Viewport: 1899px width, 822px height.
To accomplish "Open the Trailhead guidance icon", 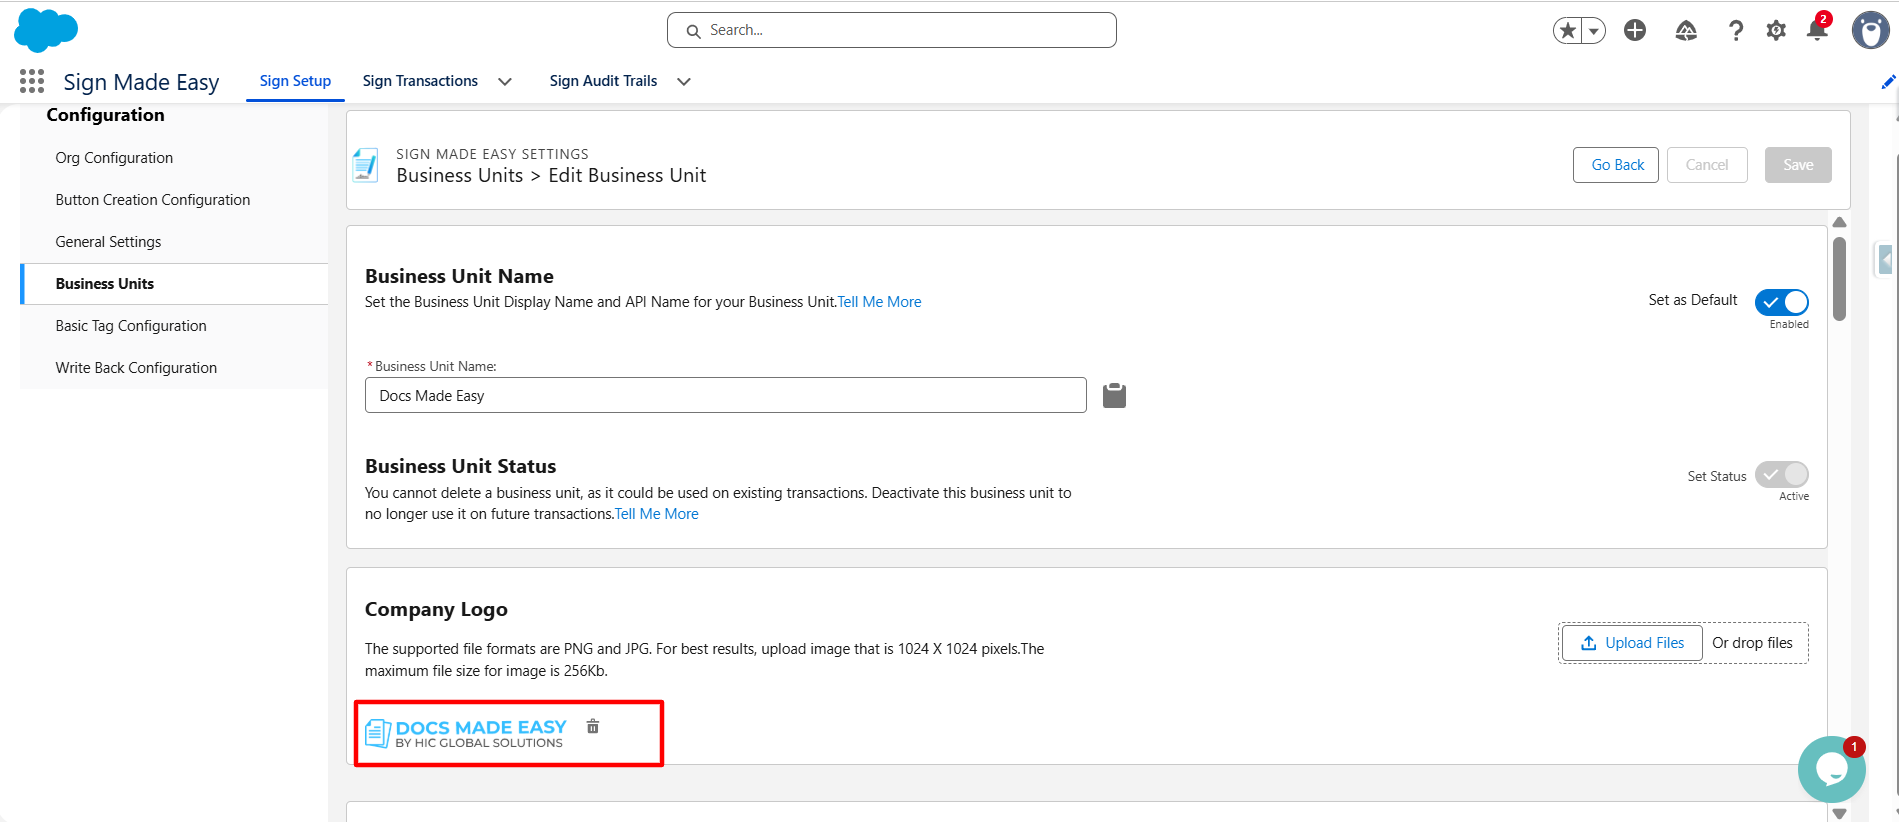I will point(1686,31).
